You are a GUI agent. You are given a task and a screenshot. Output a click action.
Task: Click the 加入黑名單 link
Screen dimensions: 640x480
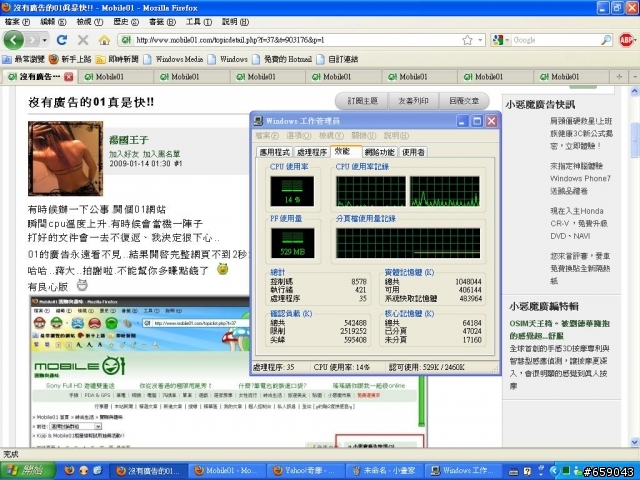(161, 154)
